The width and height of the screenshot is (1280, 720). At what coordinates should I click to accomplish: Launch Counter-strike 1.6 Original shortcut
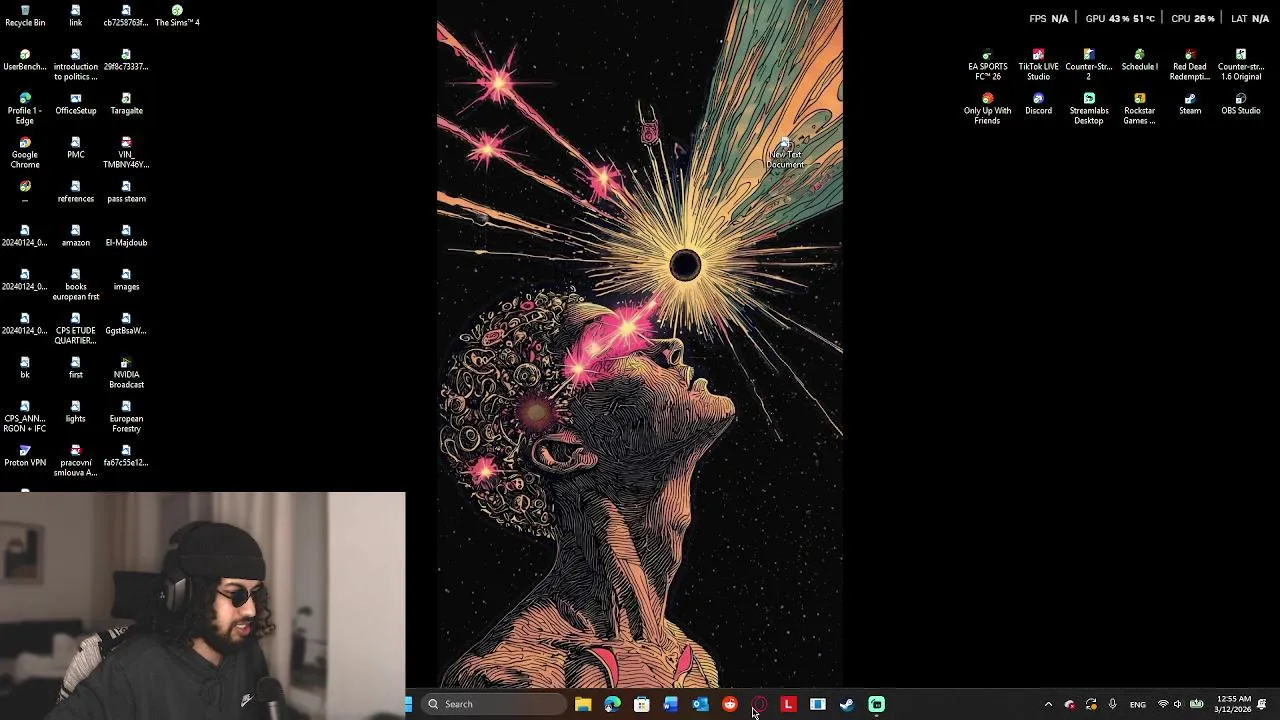pos(1240,64)
